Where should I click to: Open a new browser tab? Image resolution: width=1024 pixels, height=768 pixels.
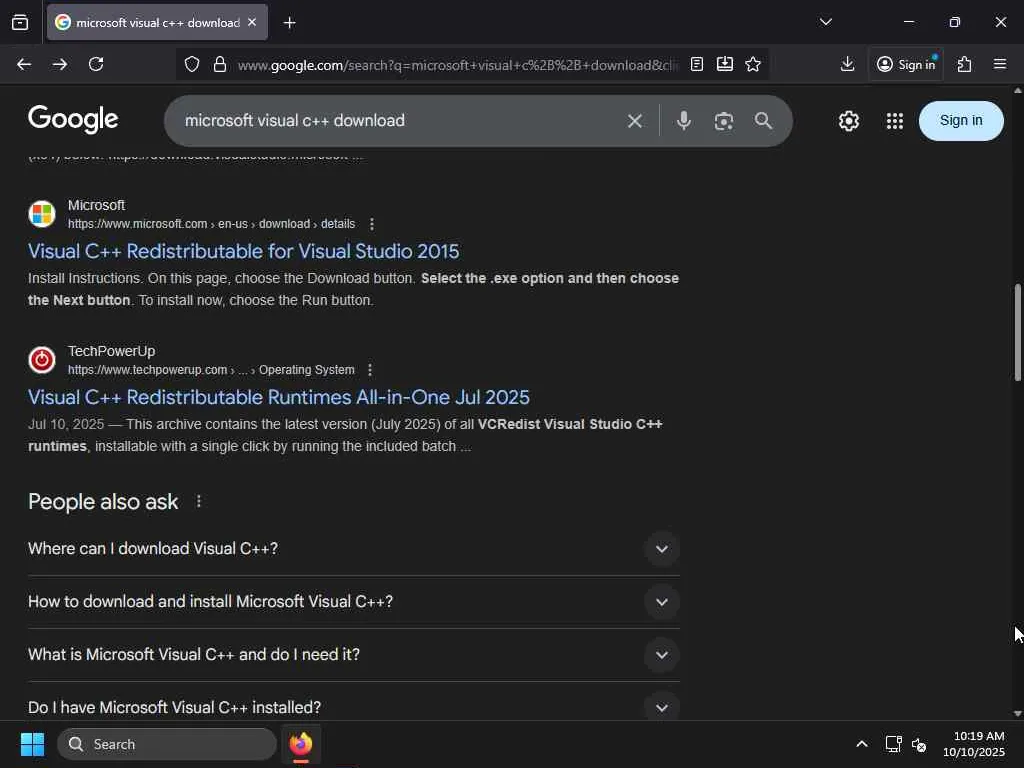pos(289,23)
